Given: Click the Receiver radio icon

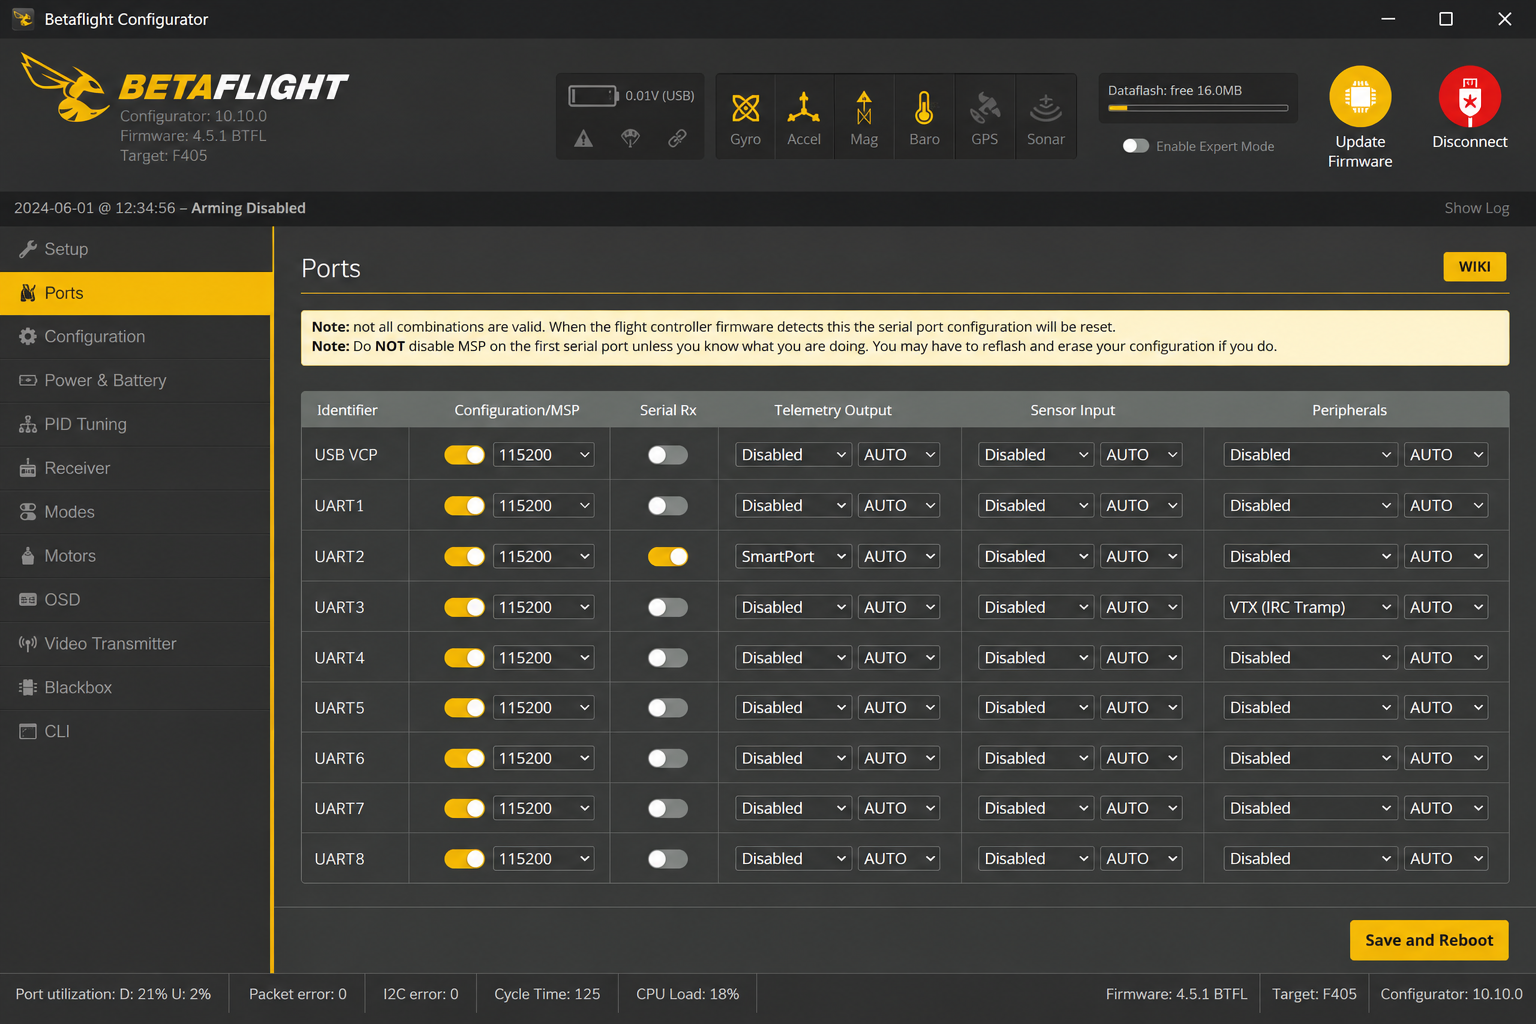Looking at the screenshot, I should (x=28, y=468).
